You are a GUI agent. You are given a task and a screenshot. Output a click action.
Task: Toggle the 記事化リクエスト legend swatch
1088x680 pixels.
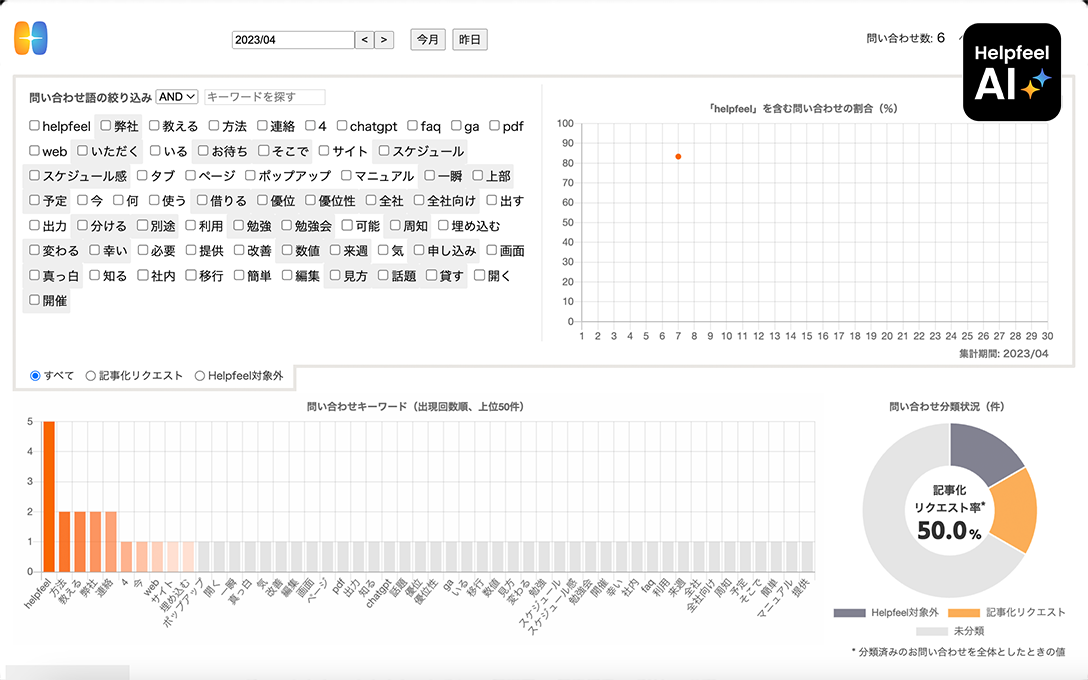tap(964, 613)
